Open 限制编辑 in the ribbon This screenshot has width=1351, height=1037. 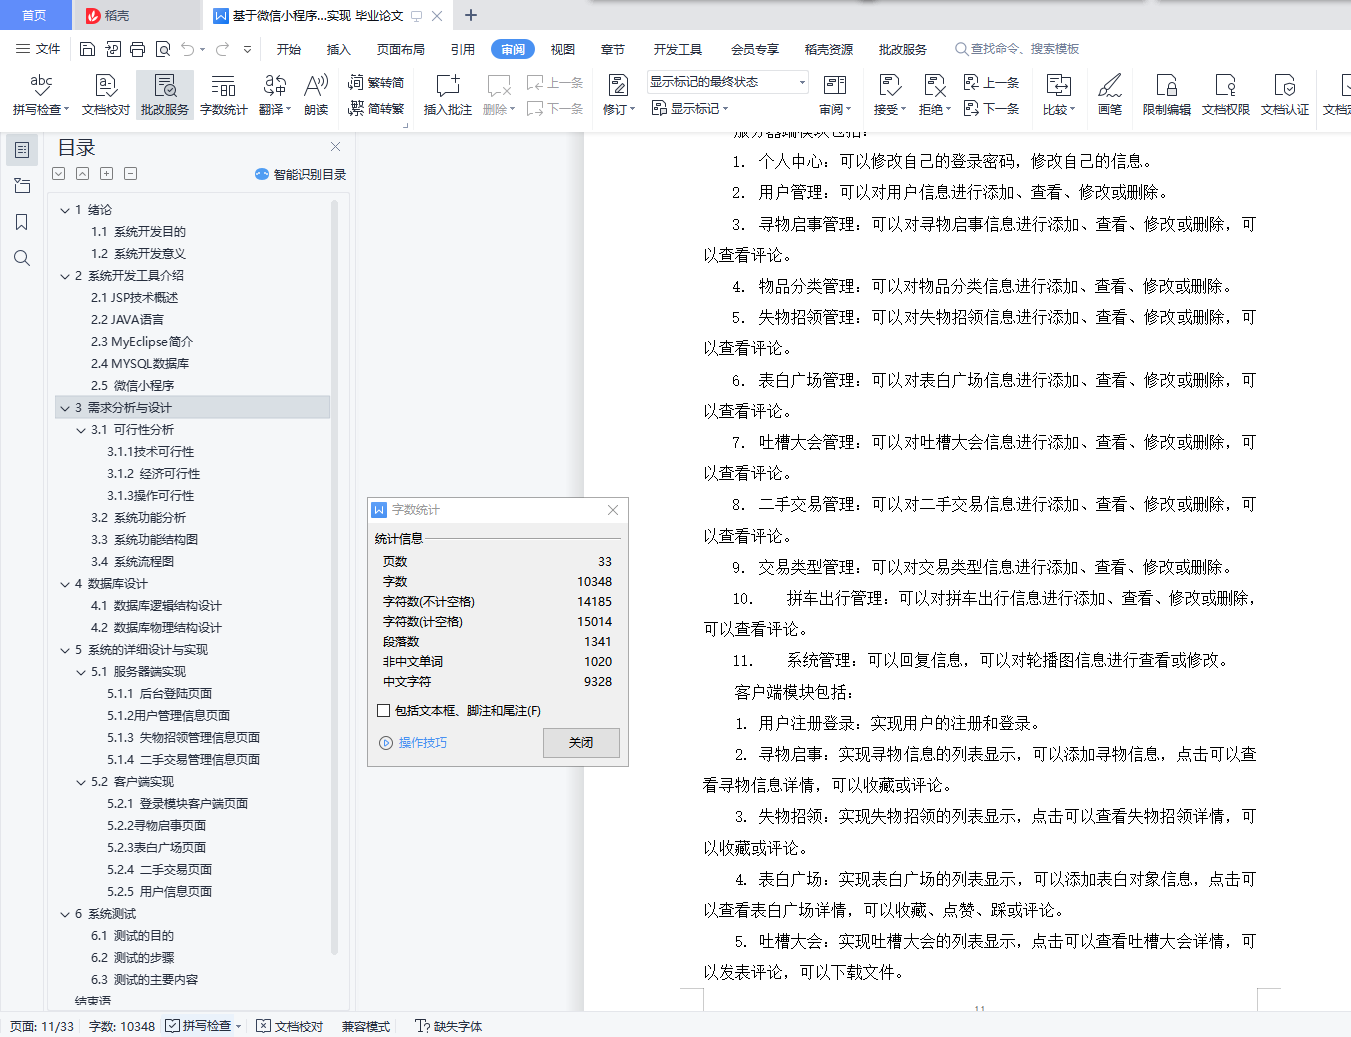coord(1167,95)
